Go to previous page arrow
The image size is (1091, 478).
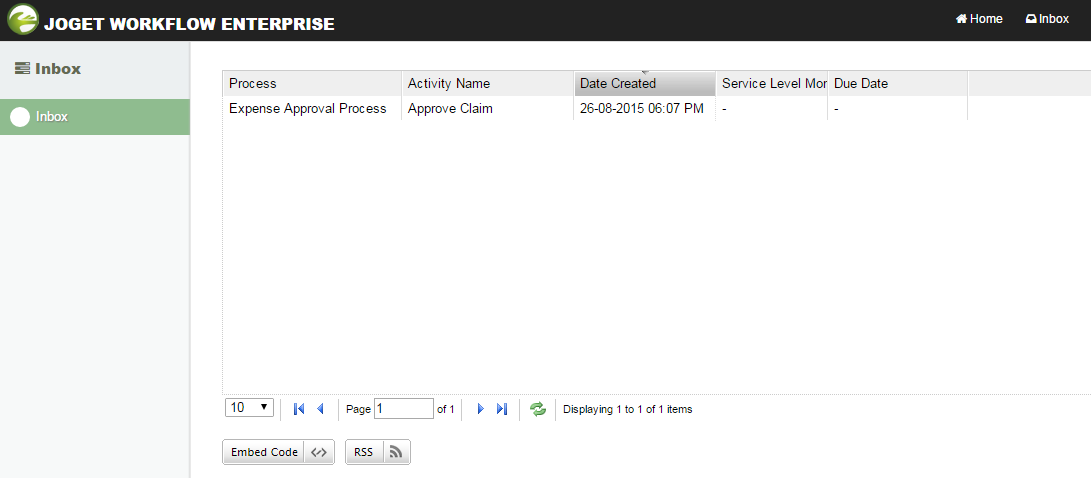[320, 409]
